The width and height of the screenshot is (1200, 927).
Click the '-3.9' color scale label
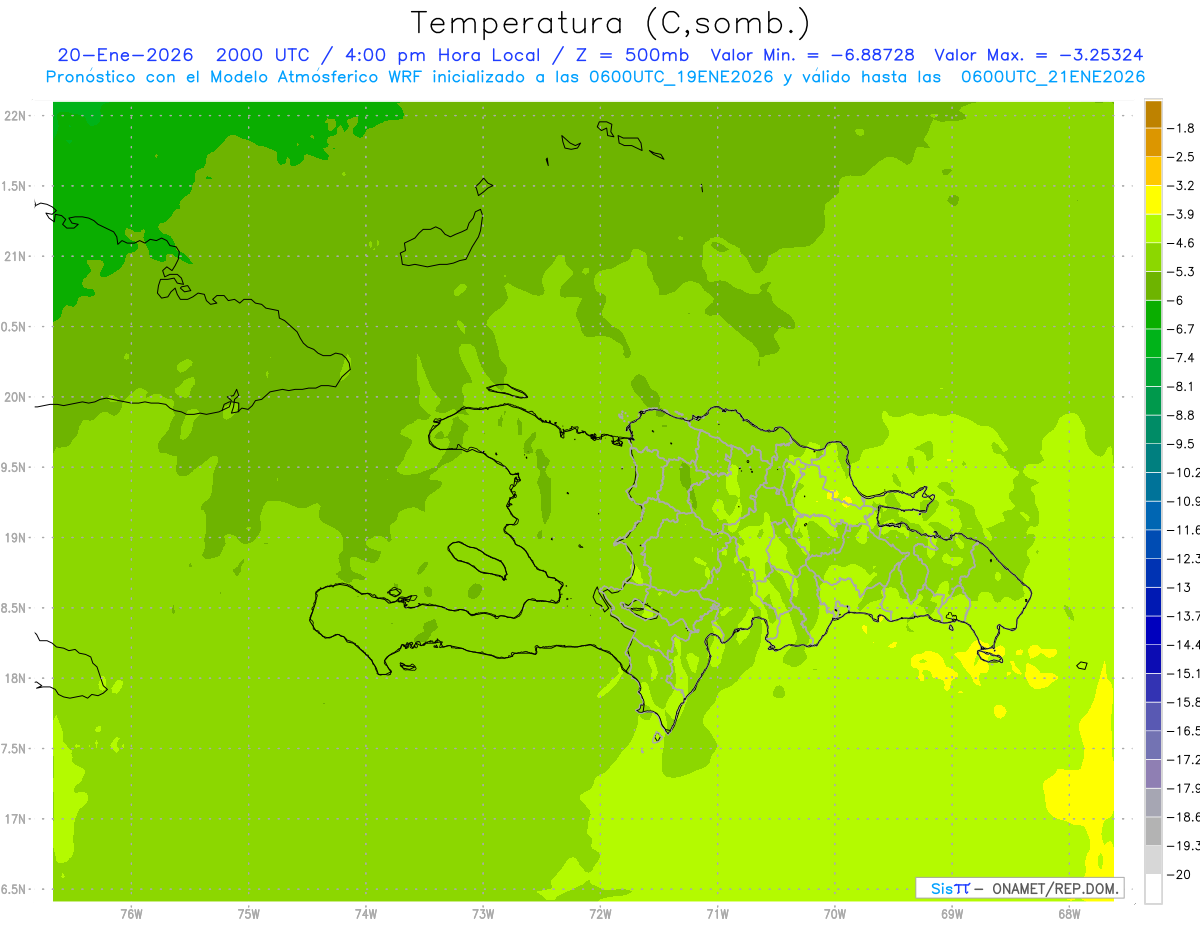click(x=1181, y=214)
